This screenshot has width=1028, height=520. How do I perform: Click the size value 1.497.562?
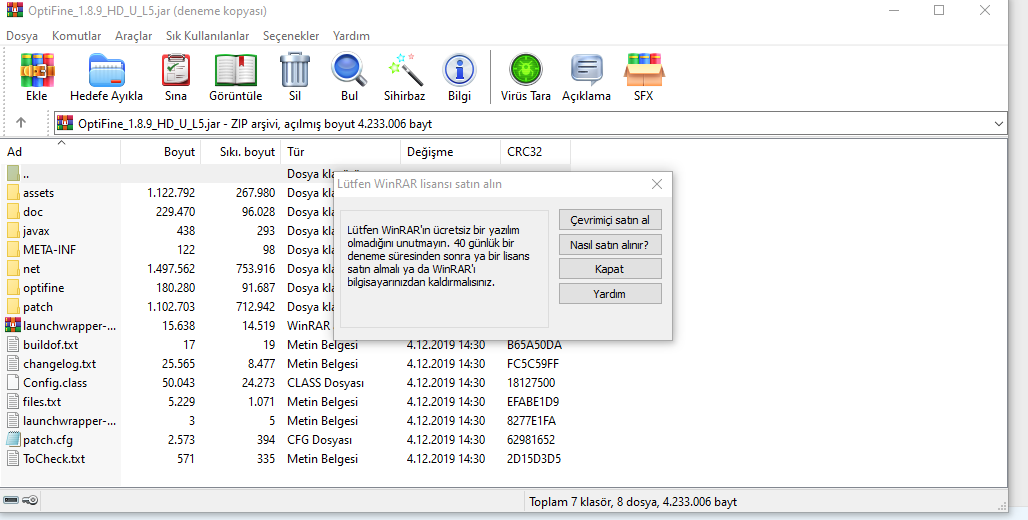171,269
